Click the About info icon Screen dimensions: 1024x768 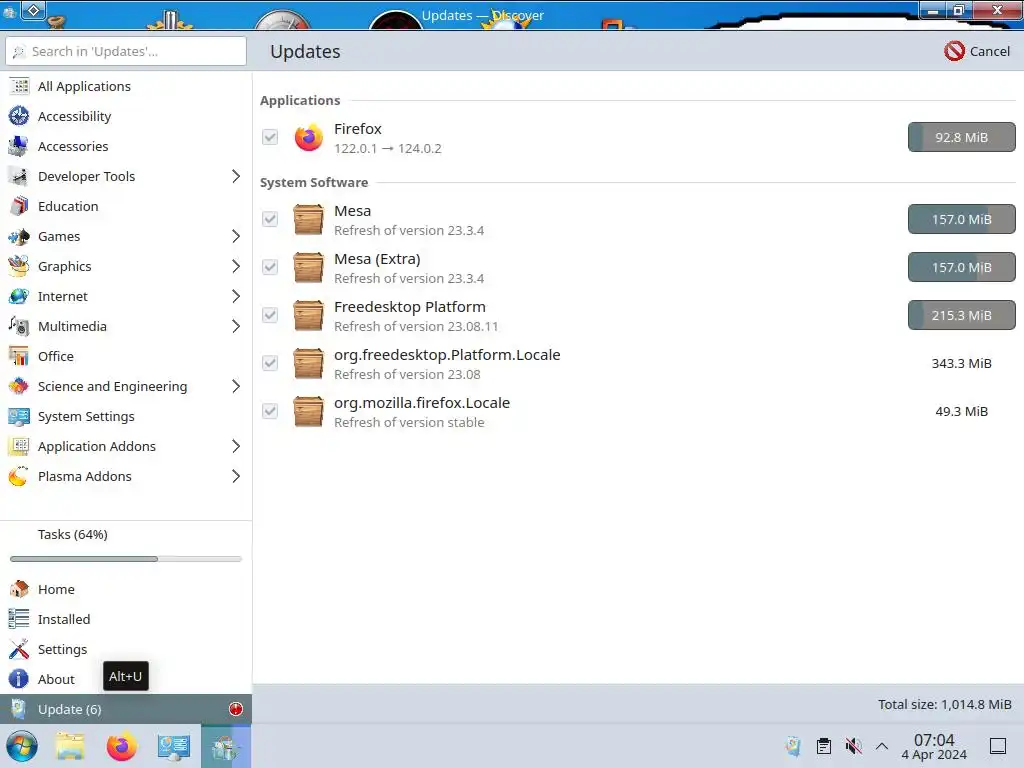pos(19,679)
